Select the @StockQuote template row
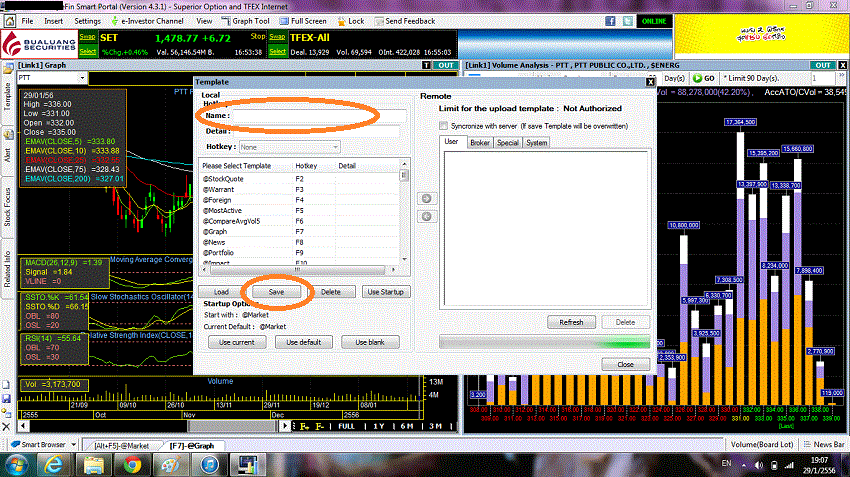The width and height of the screenshot is (850, 477). [x=299, y=179]
